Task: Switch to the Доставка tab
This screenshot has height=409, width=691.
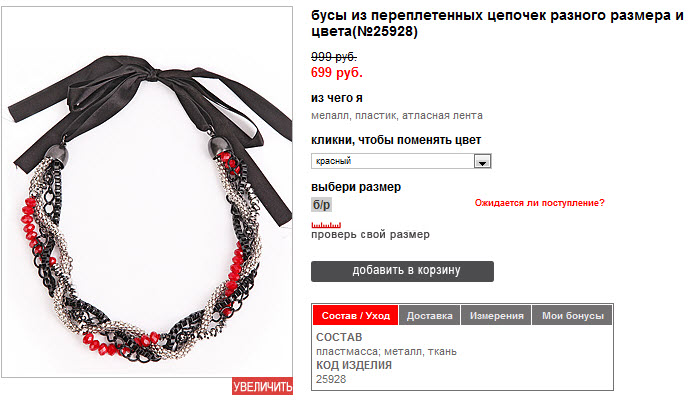Action: coord(430,316)
